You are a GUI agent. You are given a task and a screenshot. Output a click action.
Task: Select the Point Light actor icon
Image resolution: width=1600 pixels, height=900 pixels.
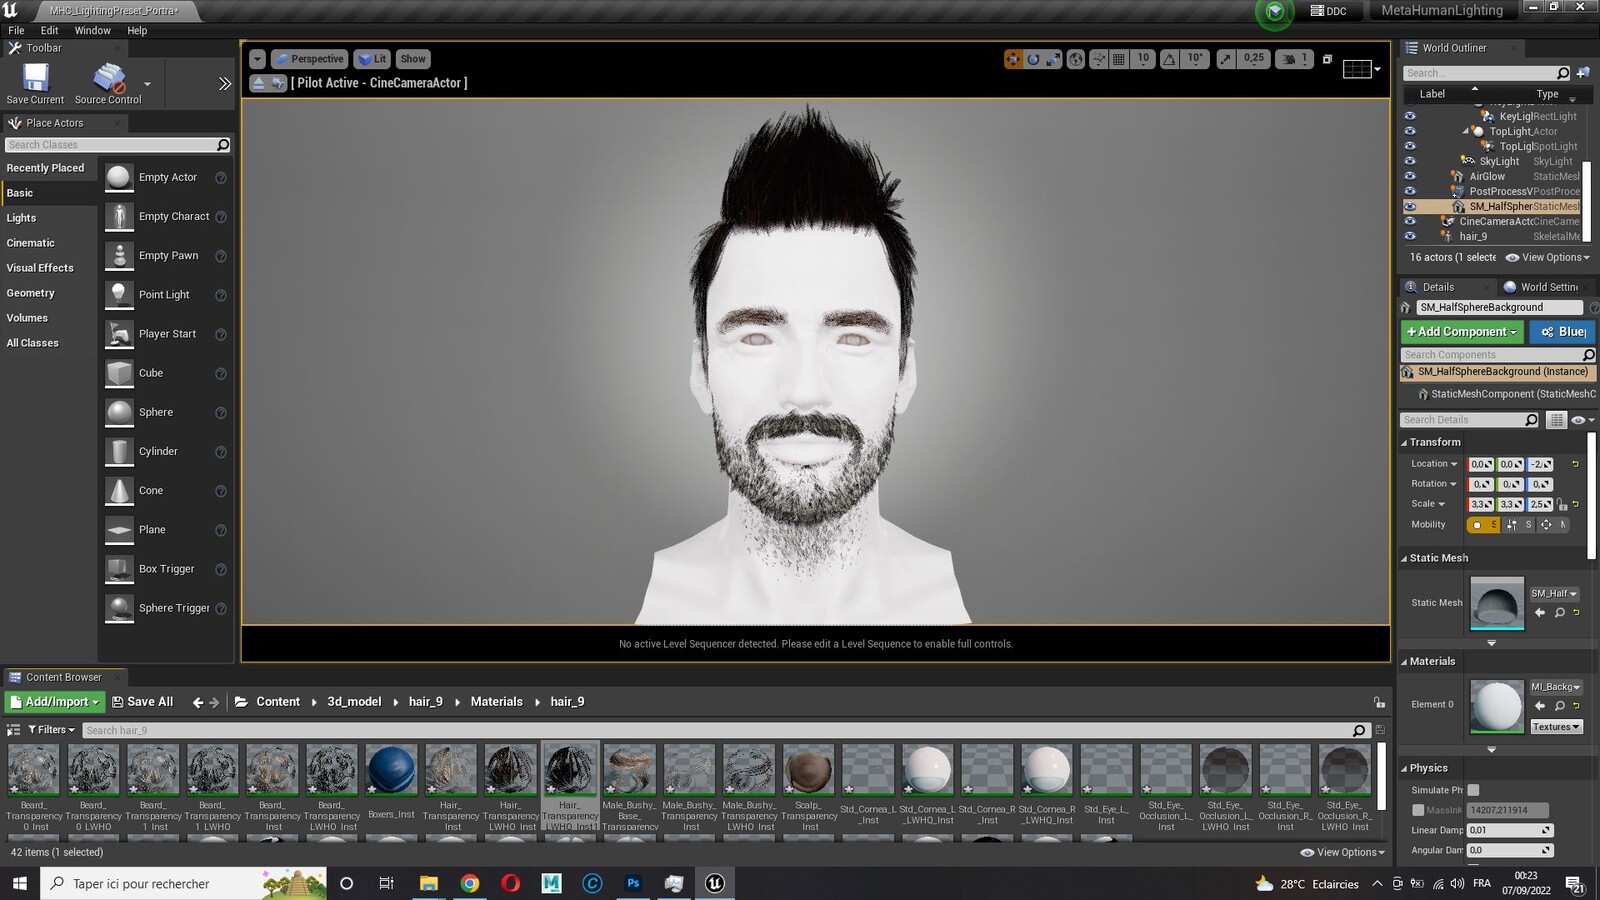point(119,295)
